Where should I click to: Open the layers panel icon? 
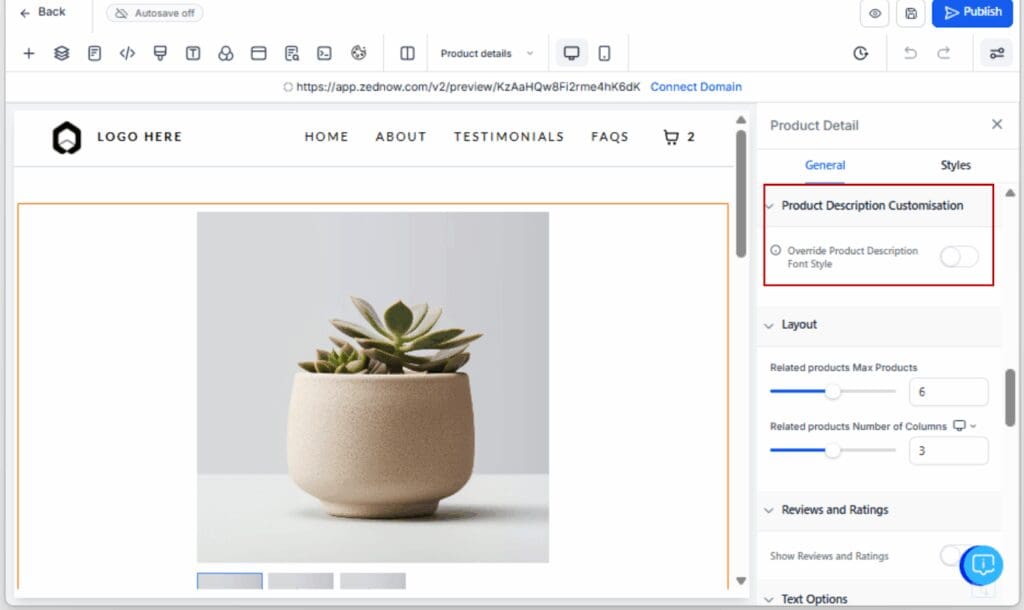61,52
